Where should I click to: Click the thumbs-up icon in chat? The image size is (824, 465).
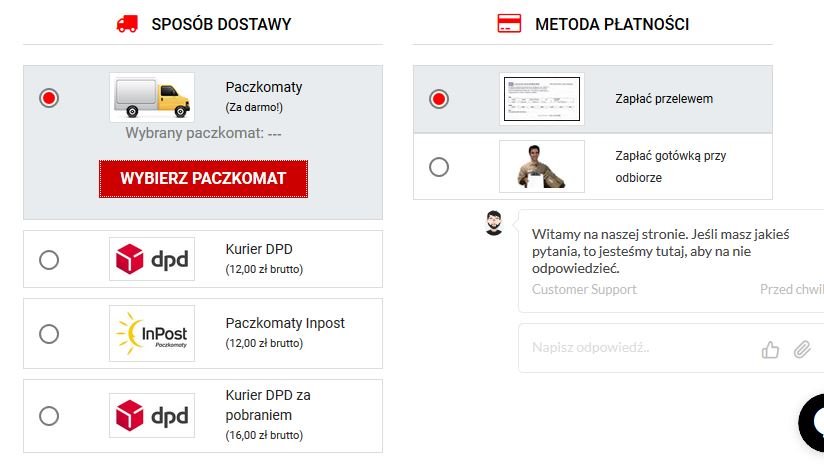click(x=770, y=349)
